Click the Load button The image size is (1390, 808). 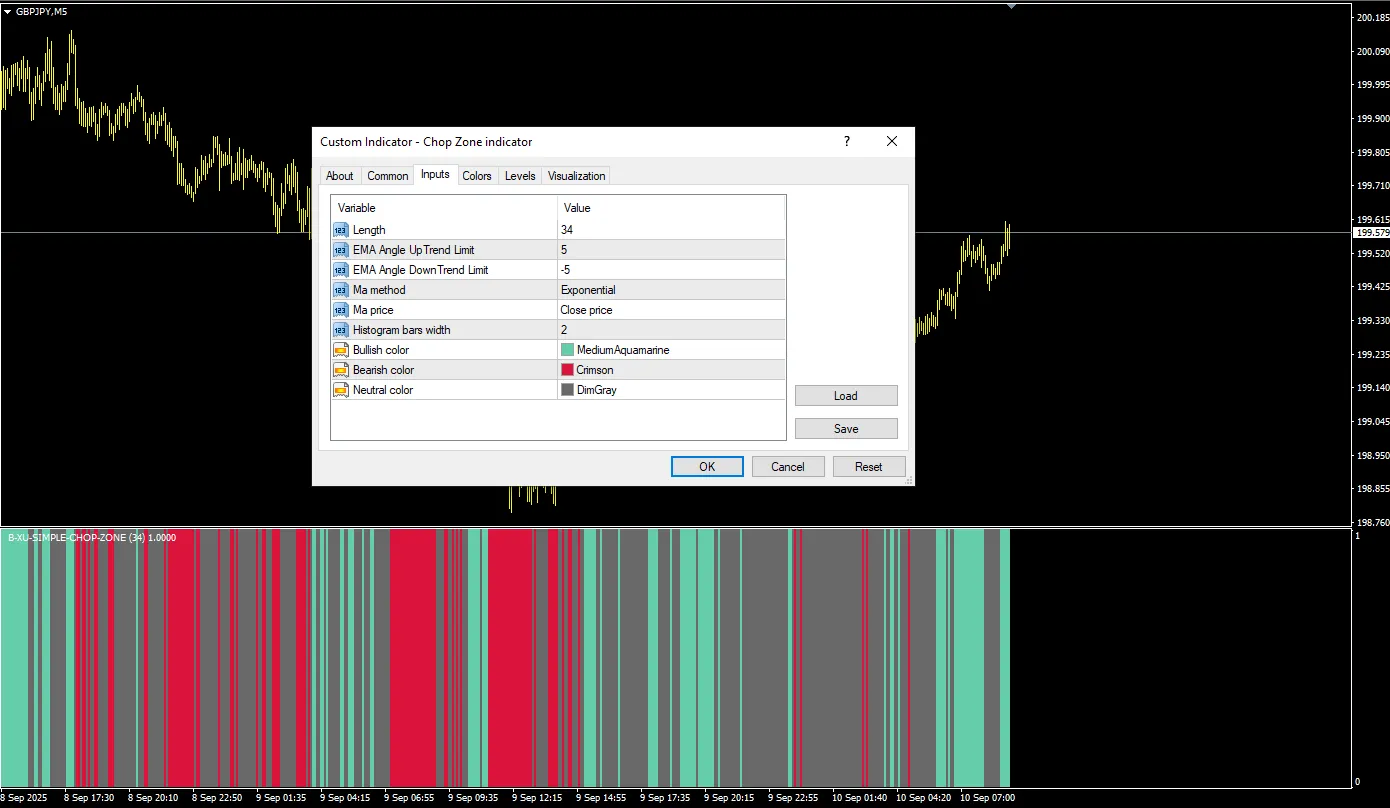pyautogui.click(x=846, y=396)
